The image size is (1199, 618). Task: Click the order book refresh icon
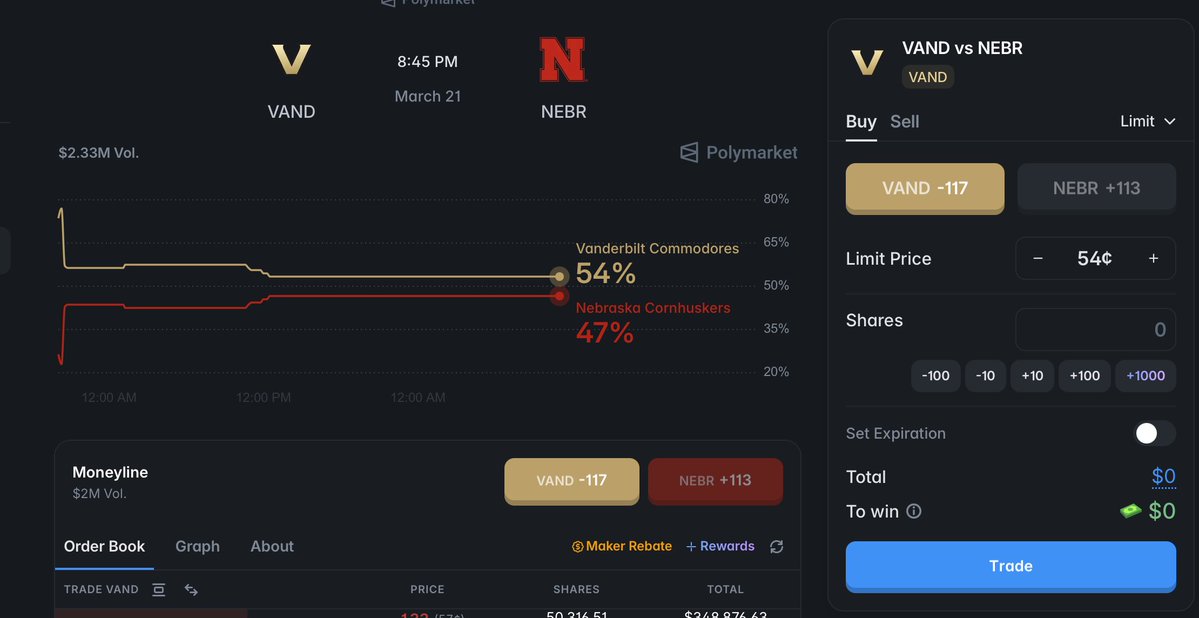[x=777, y=546]
